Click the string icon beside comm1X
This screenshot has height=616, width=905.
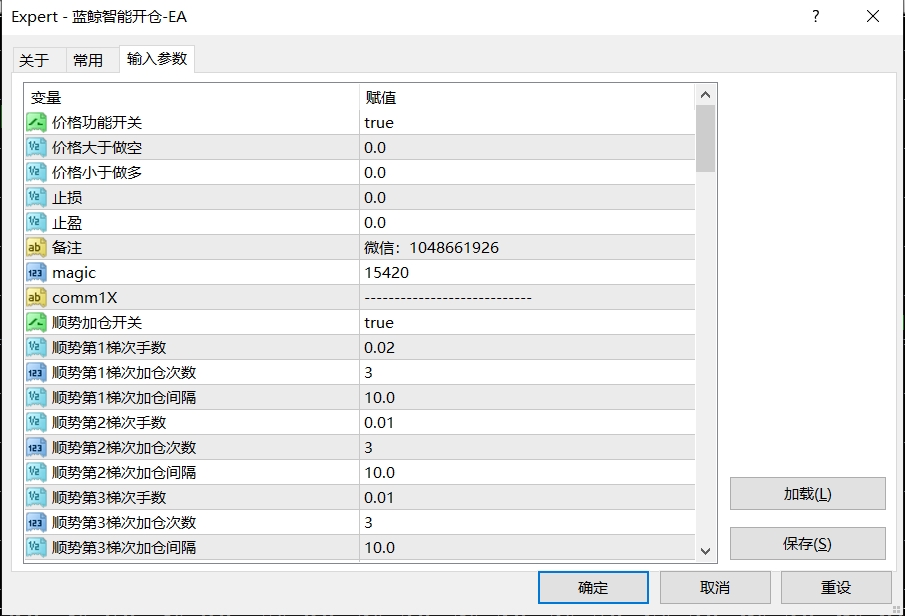pos(34,297)
